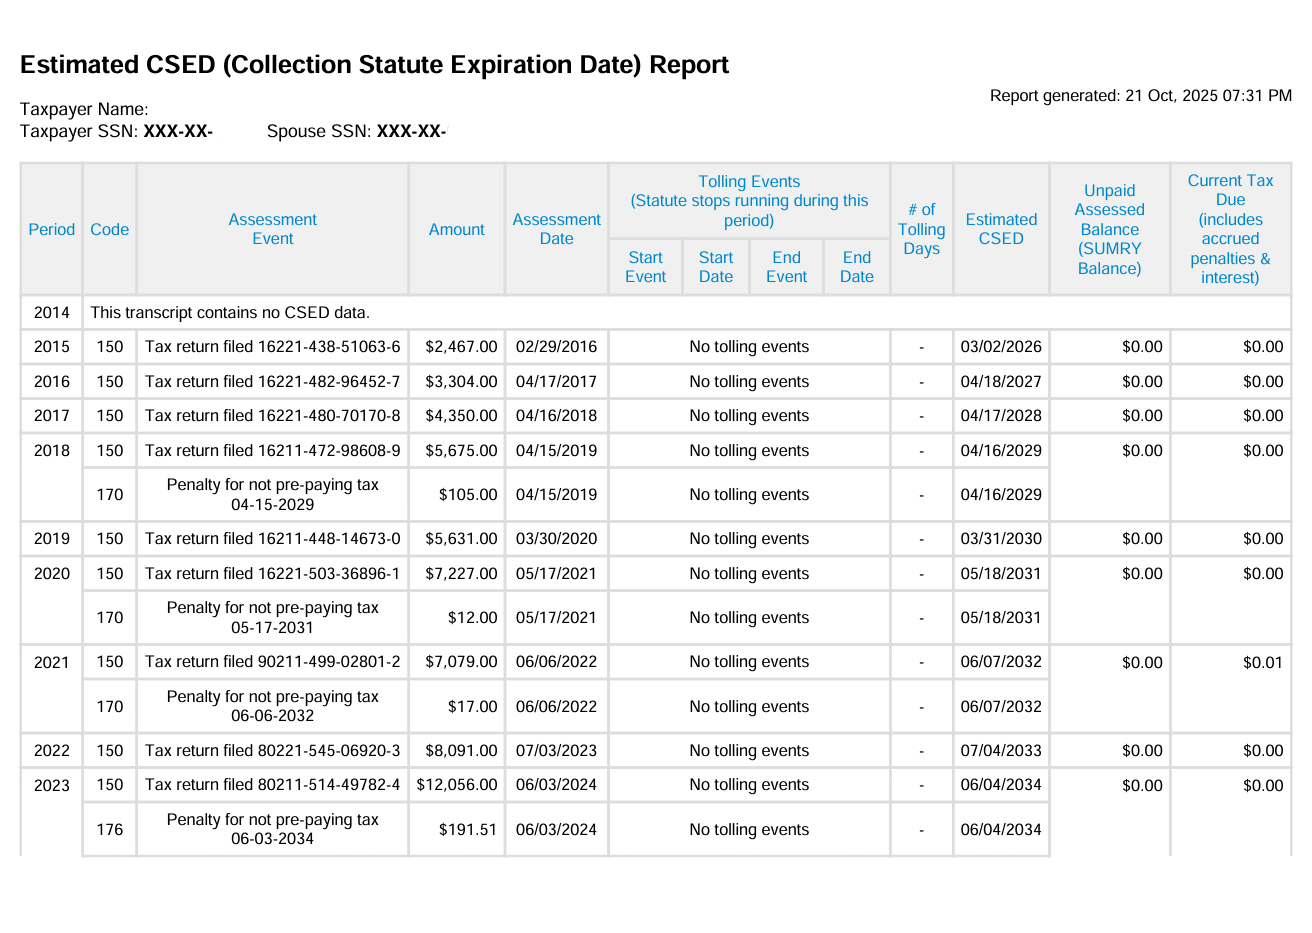Image resolution: width=1312 pixels, height=933 pixels.
Task: Click the Tolling Events header cell
Action: point(749,200)
